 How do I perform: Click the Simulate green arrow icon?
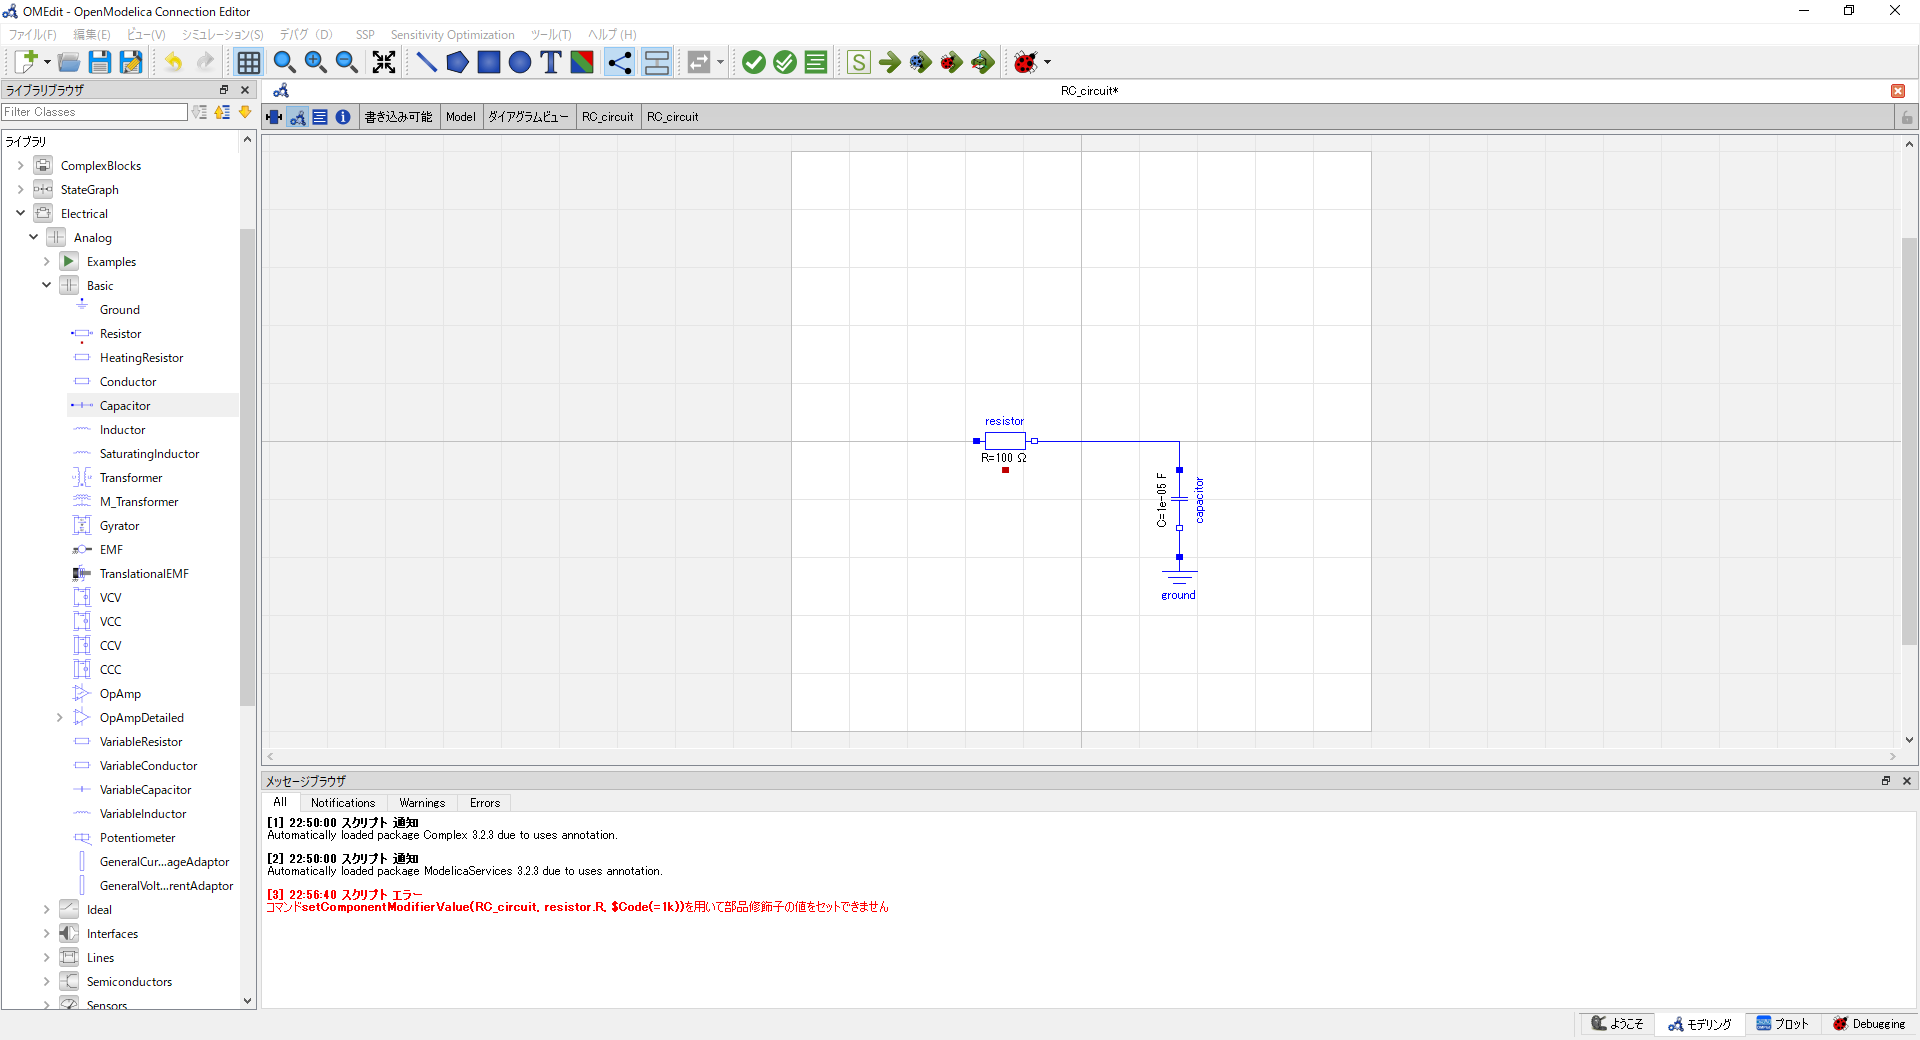coord(890,62)
